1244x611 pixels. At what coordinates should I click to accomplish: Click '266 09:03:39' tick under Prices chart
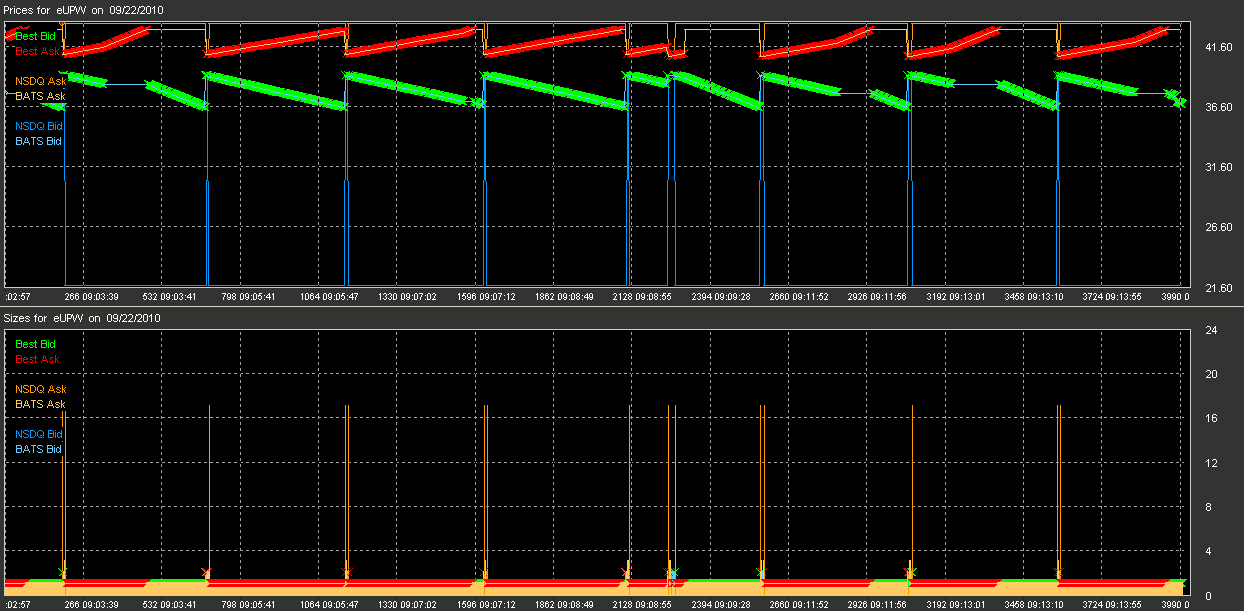(92, 297)
